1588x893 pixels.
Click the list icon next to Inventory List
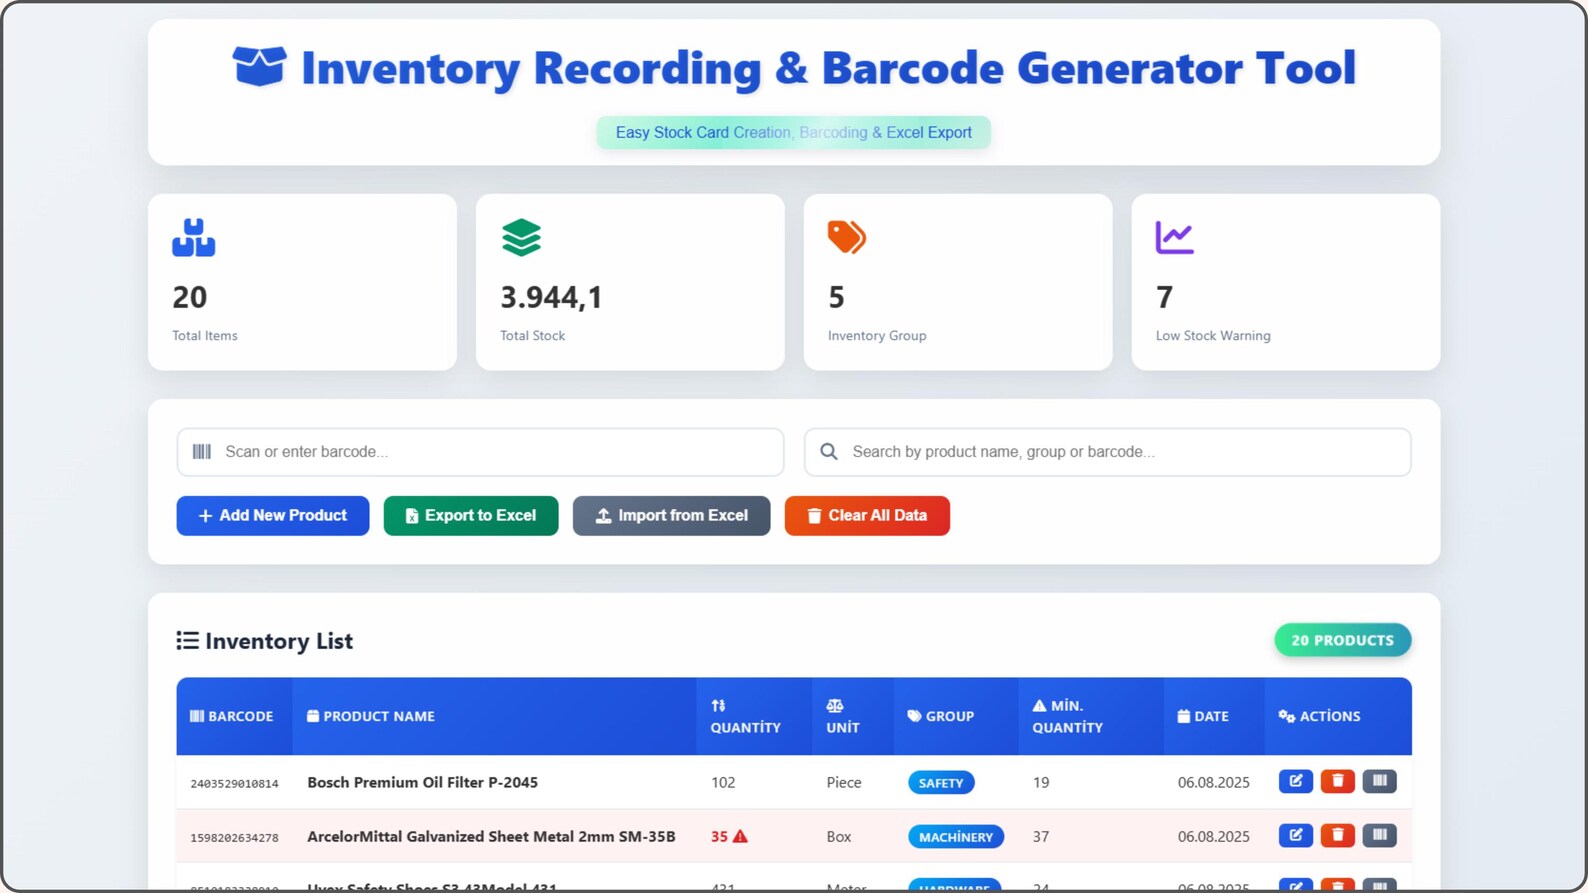187,641
